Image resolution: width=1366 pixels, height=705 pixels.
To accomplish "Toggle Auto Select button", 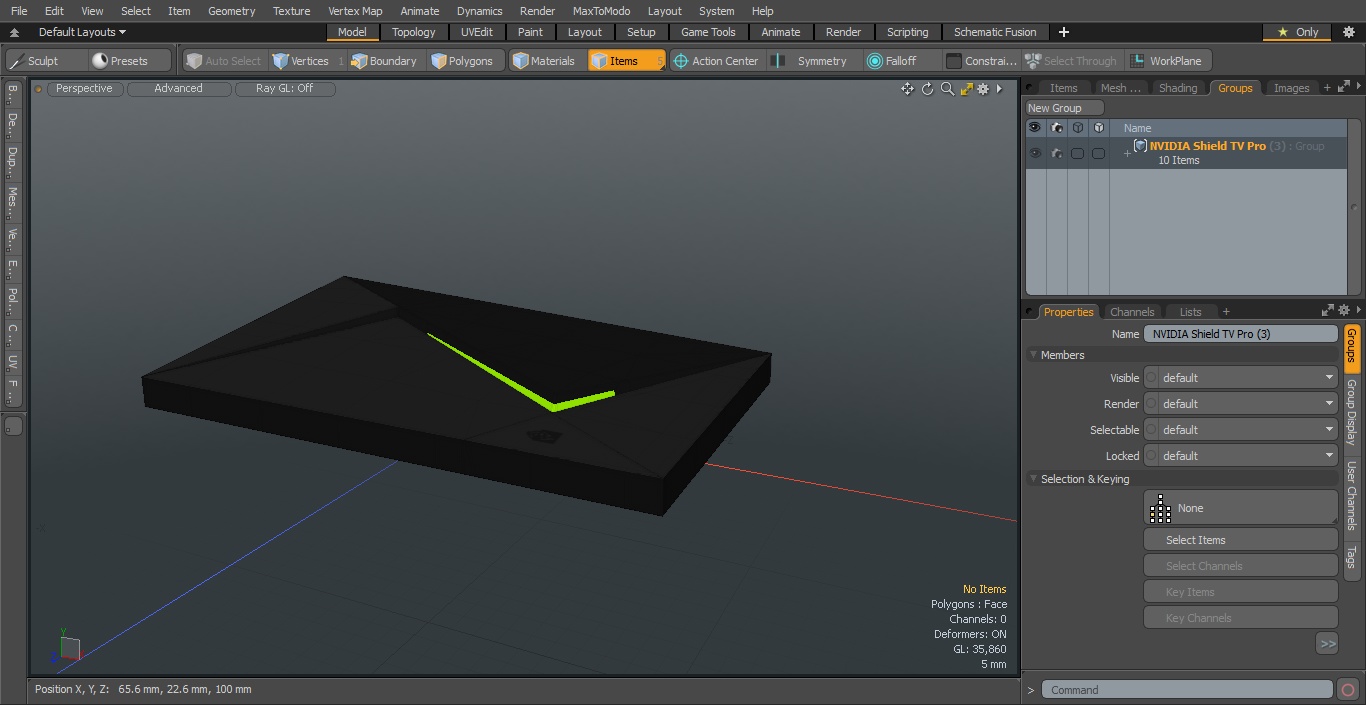I will pos(224,61).
